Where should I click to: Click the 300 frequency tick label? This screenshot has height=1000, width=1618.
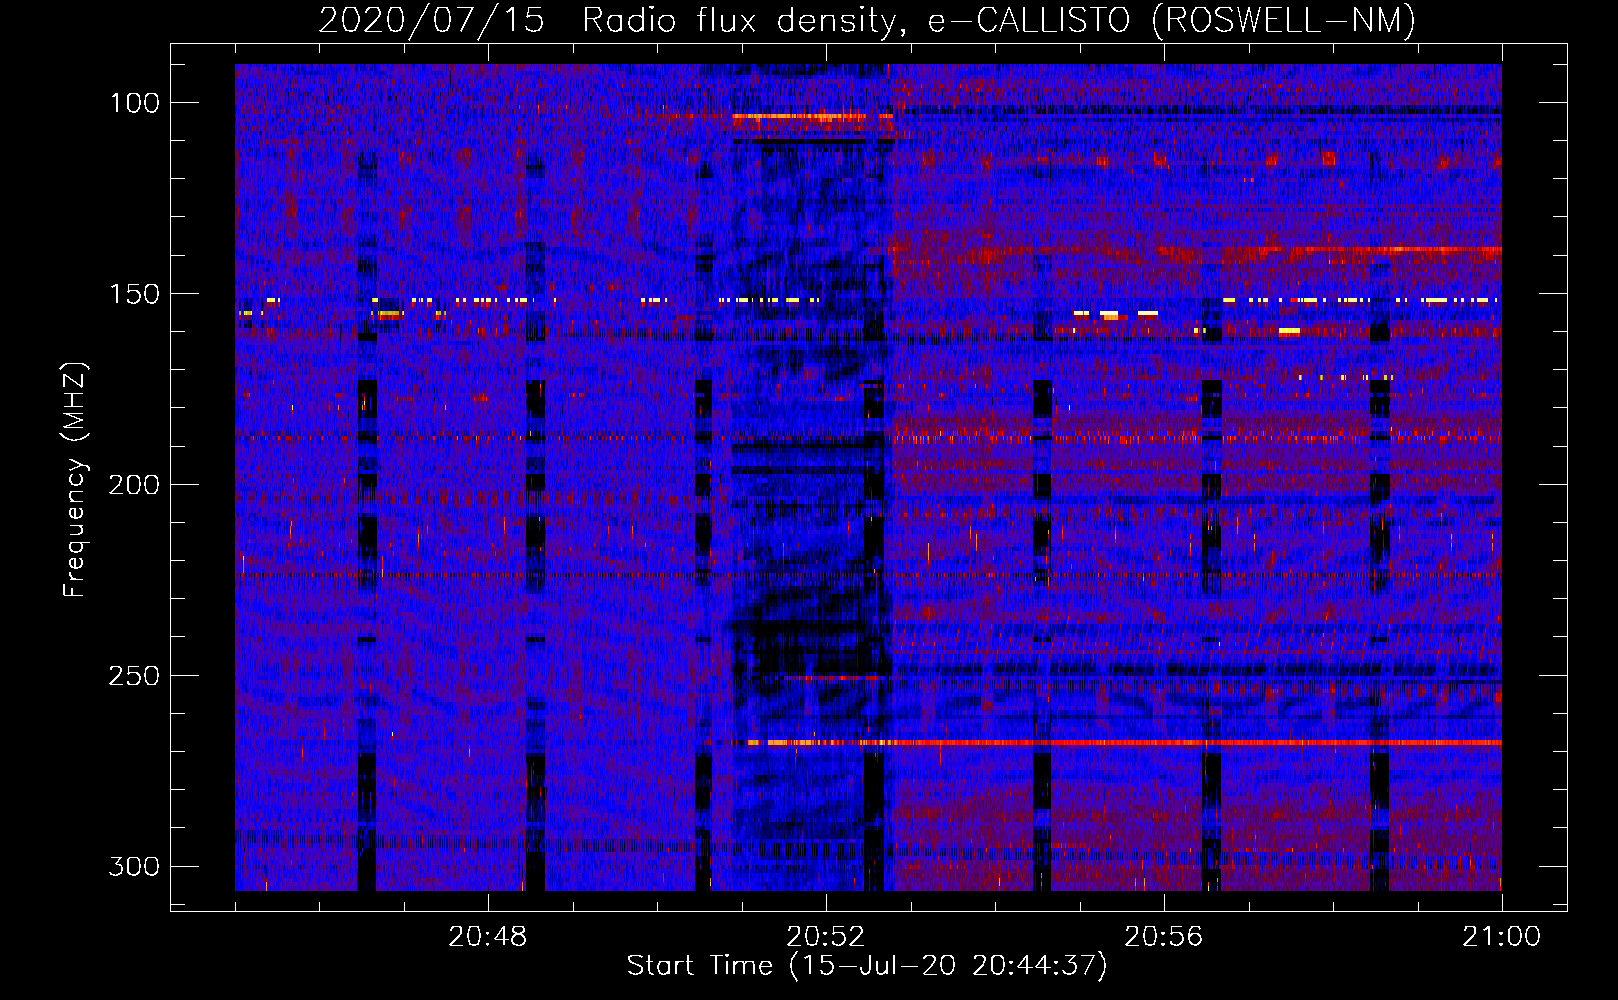[133, 866]
